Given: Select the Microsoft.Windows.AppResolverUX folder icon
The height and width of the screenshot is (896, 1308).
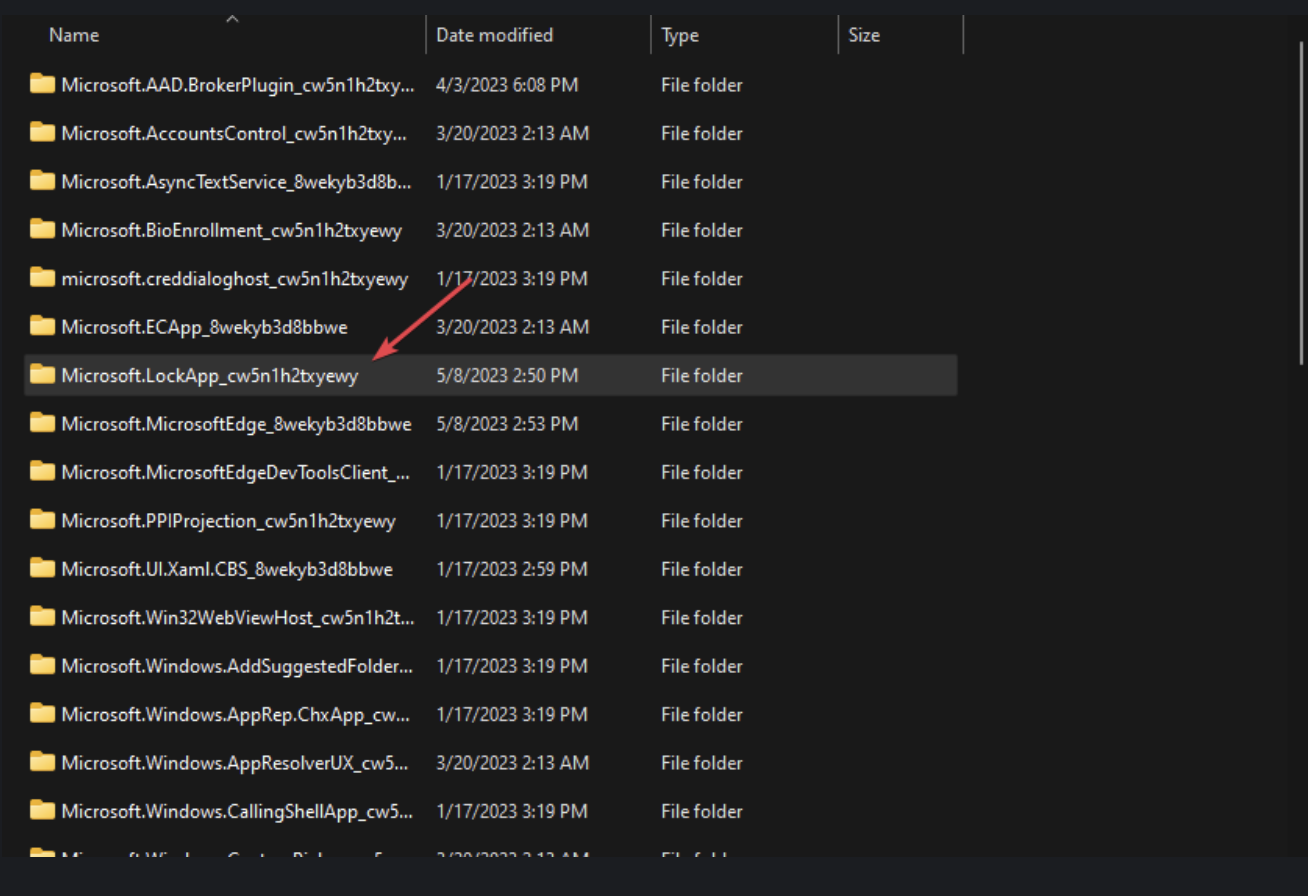Looking at the screenshot, I should 42,762.
